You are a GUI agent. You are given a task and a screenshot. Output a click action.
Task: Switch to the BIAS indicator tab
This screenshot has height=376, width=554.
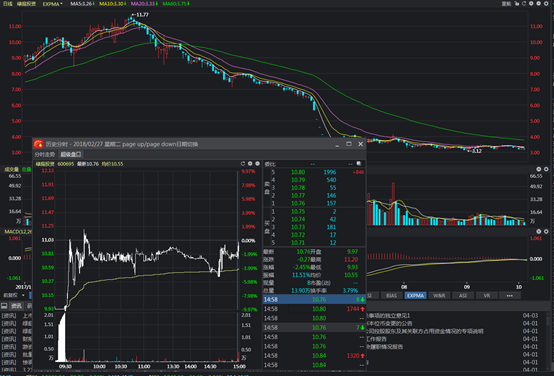[391, 295]
